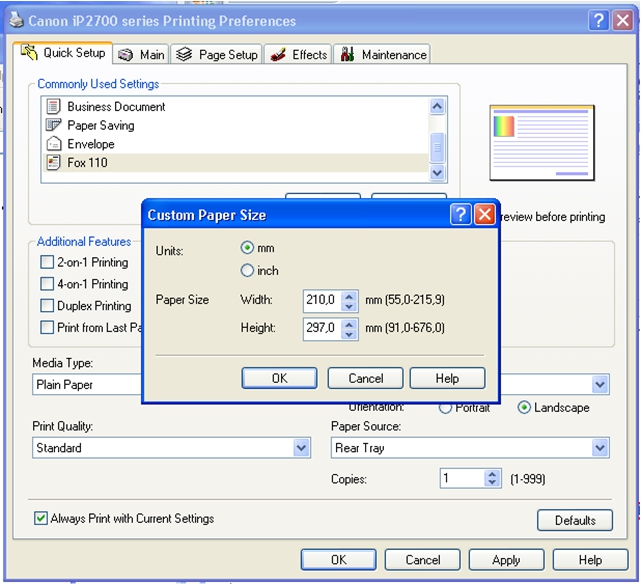Toggle Always Print with Current Settings
This screenshot has width=641, height=584.
tap(41, 519)
